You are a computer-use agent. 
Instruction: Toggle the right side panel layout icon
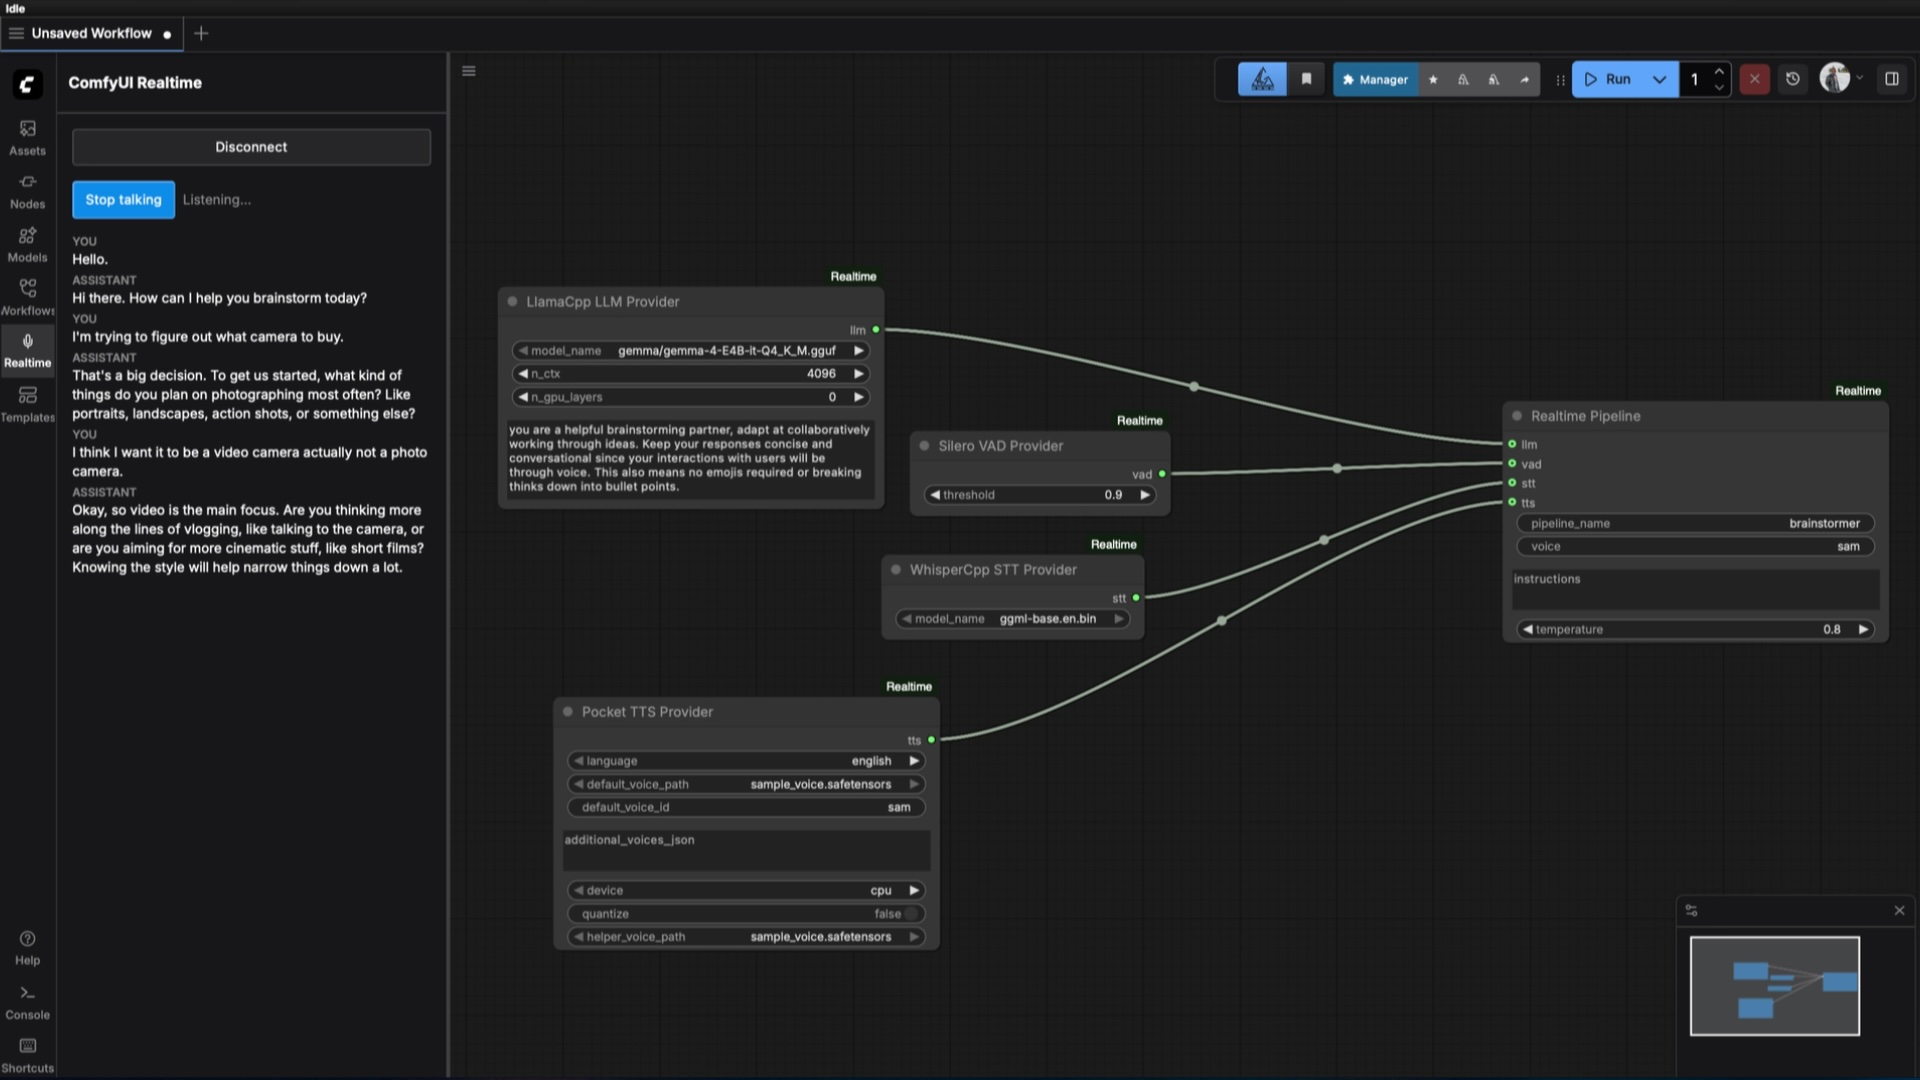pyautogui.click(x=1891, y=79)
